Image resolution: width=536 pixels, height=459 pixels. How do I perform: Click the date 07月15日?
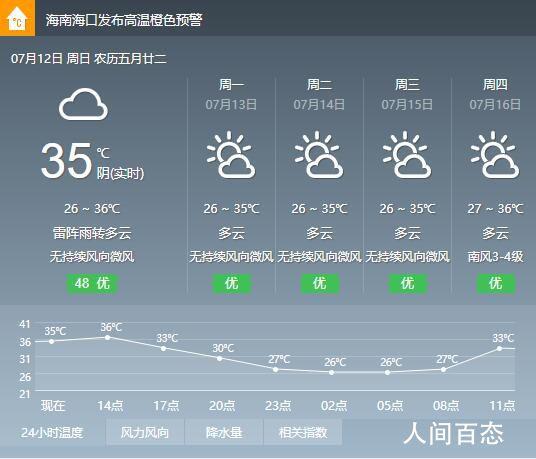407,105
